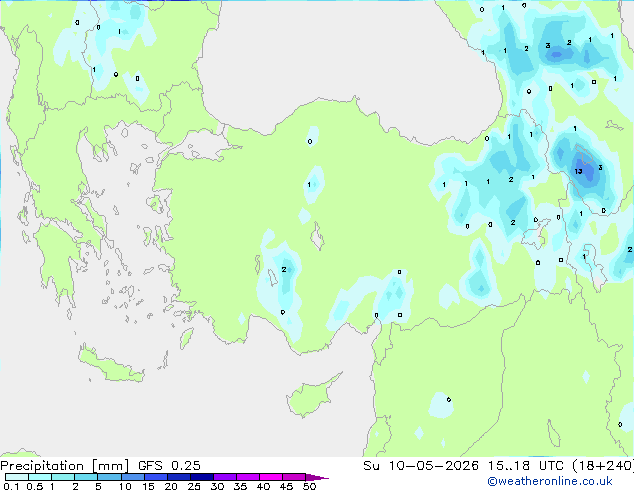Pick the legend swatch between 45 and 50
The height and width of the screenshot is (490, 634).
[x=294, y=477]
